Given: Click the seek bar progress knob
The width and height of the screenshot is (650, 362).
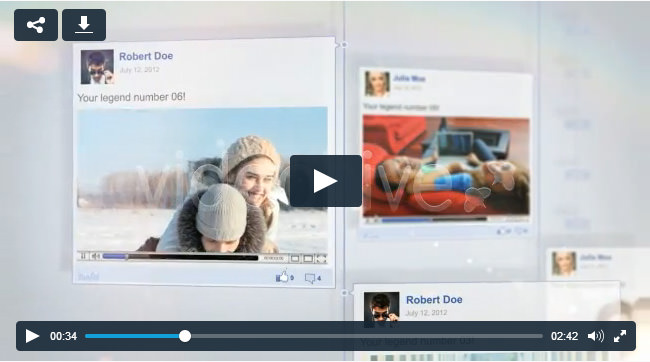Looking at the screenshot, I should [x=185, y=336].
